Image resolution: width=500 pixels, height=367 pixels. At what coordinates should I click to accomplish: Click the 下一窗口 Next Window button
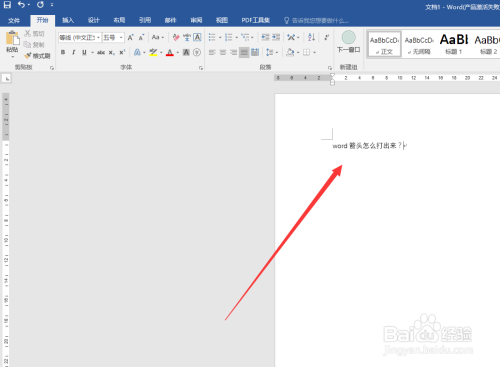348,42
